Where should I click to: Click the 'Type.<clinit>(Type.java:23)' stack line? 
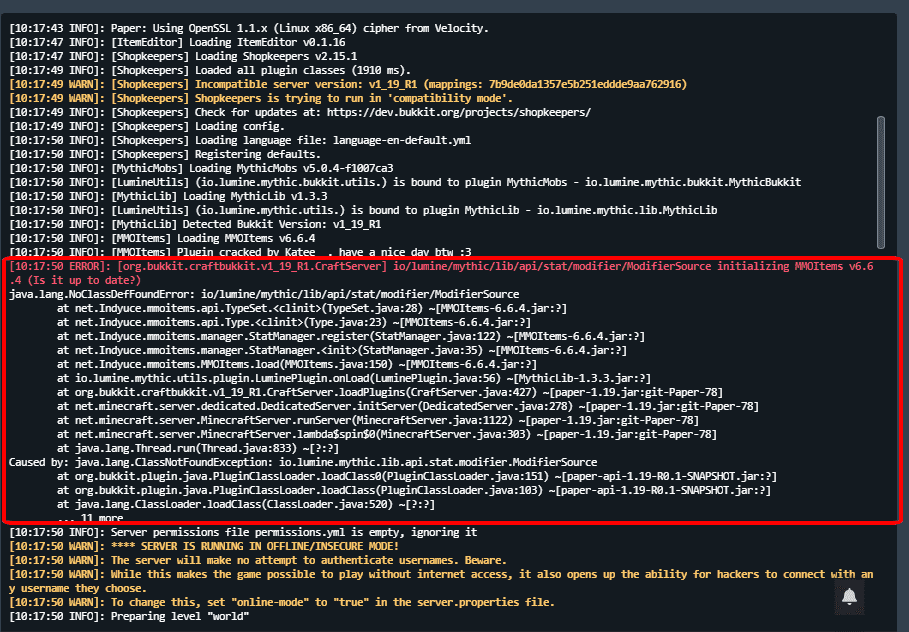click(x=294, y=322)
